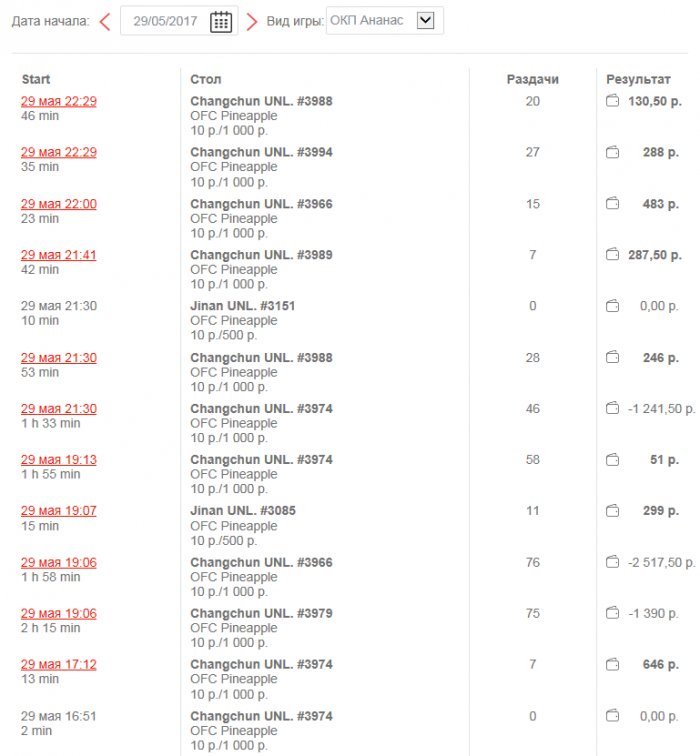The width and height of the screenshot is (700, 756).
Task: Sort by the Раздачи column header
Action: click(x=532, y=79)
